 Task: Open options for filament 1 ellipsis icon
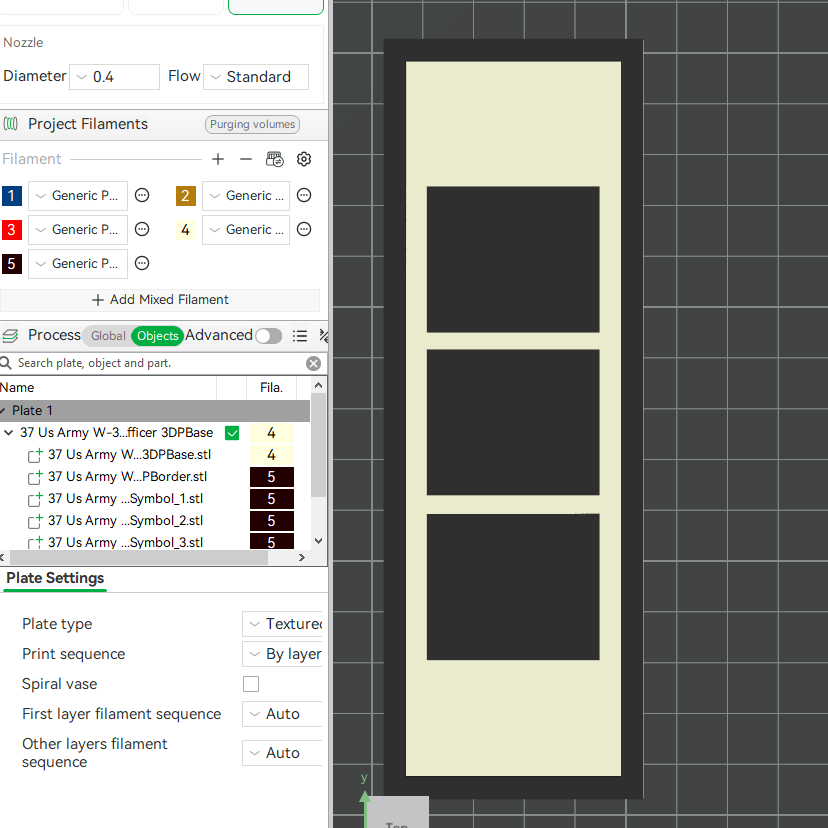pos(142,195)
